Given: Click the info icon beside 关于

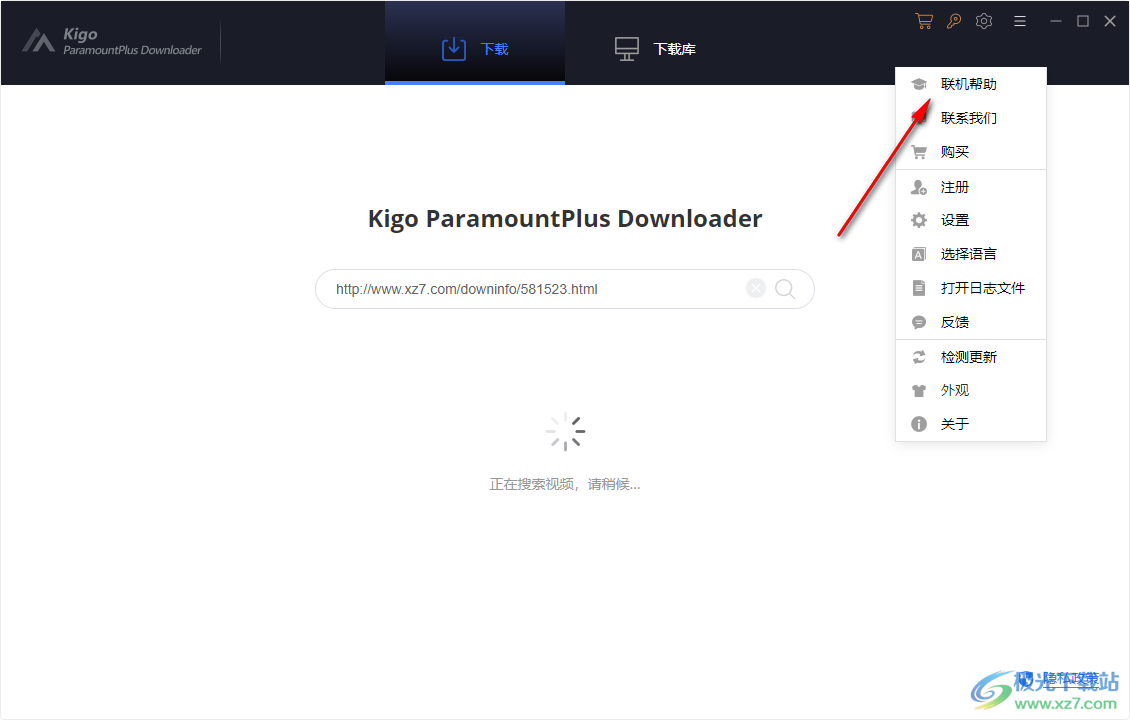Looking at the screenshot, I should (919, 425).
